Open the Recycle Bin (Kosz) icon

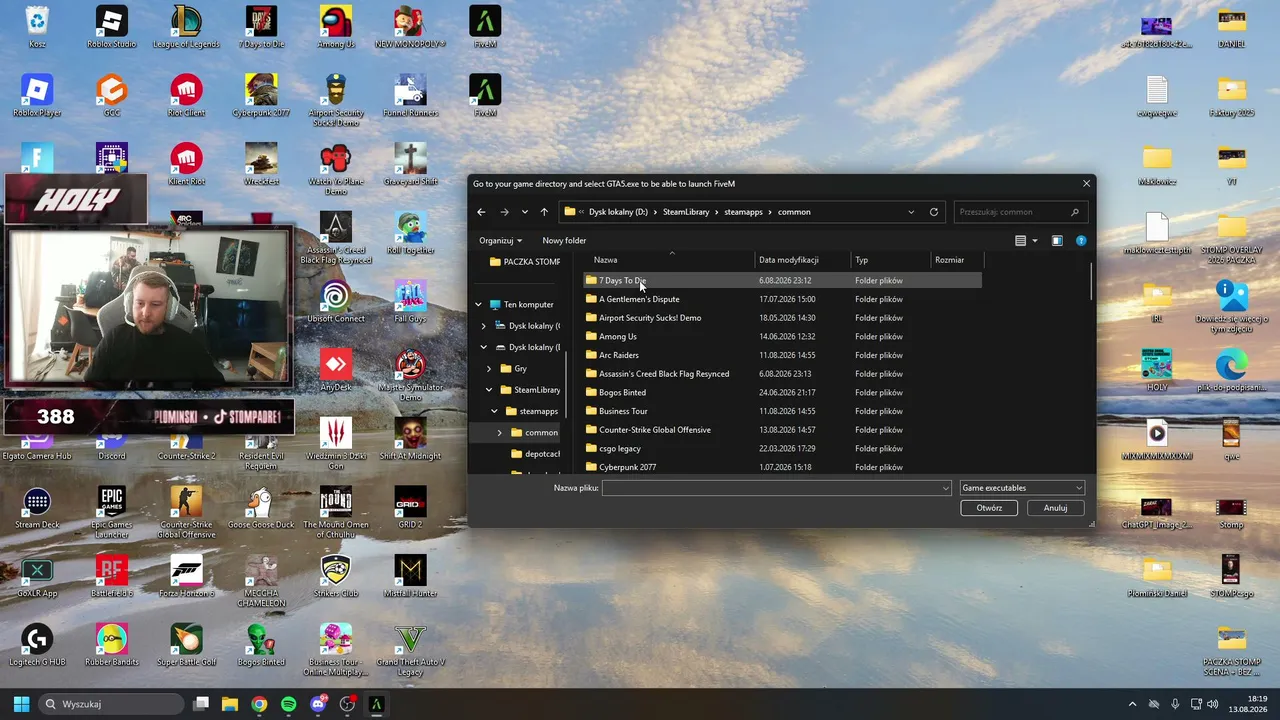(x=37, y=26)
